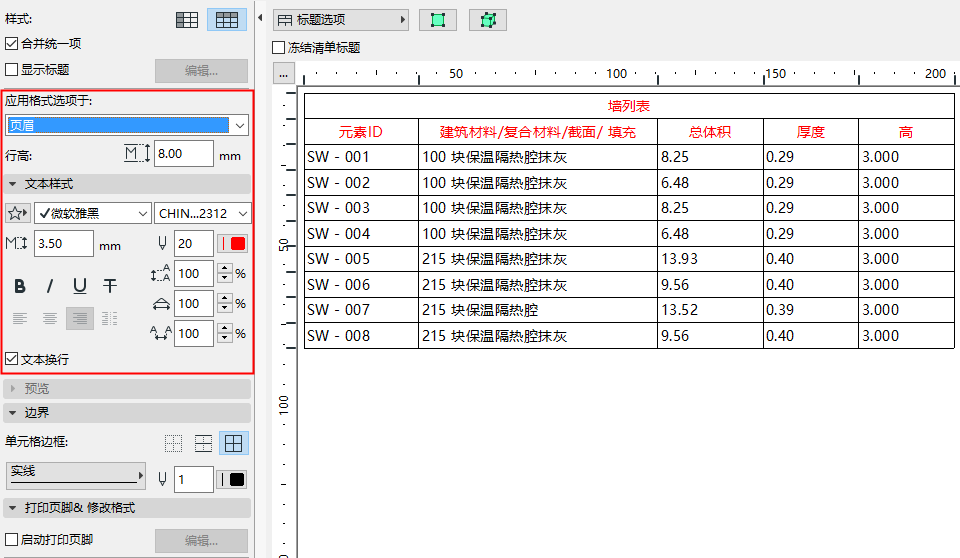Click the 编辑... button beside 启动打印页脚

pyautogui.click(x=201, y=540)
